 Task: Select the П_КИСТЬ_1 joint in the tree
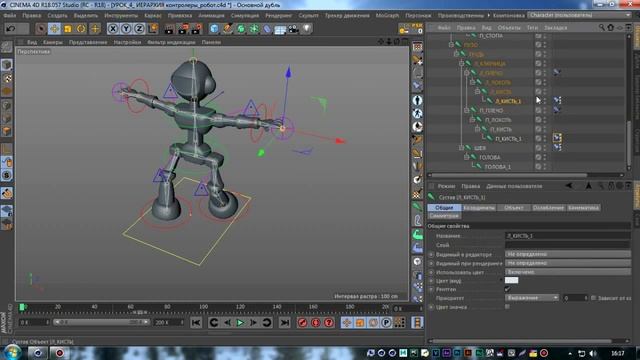click(x=508, y=139)
